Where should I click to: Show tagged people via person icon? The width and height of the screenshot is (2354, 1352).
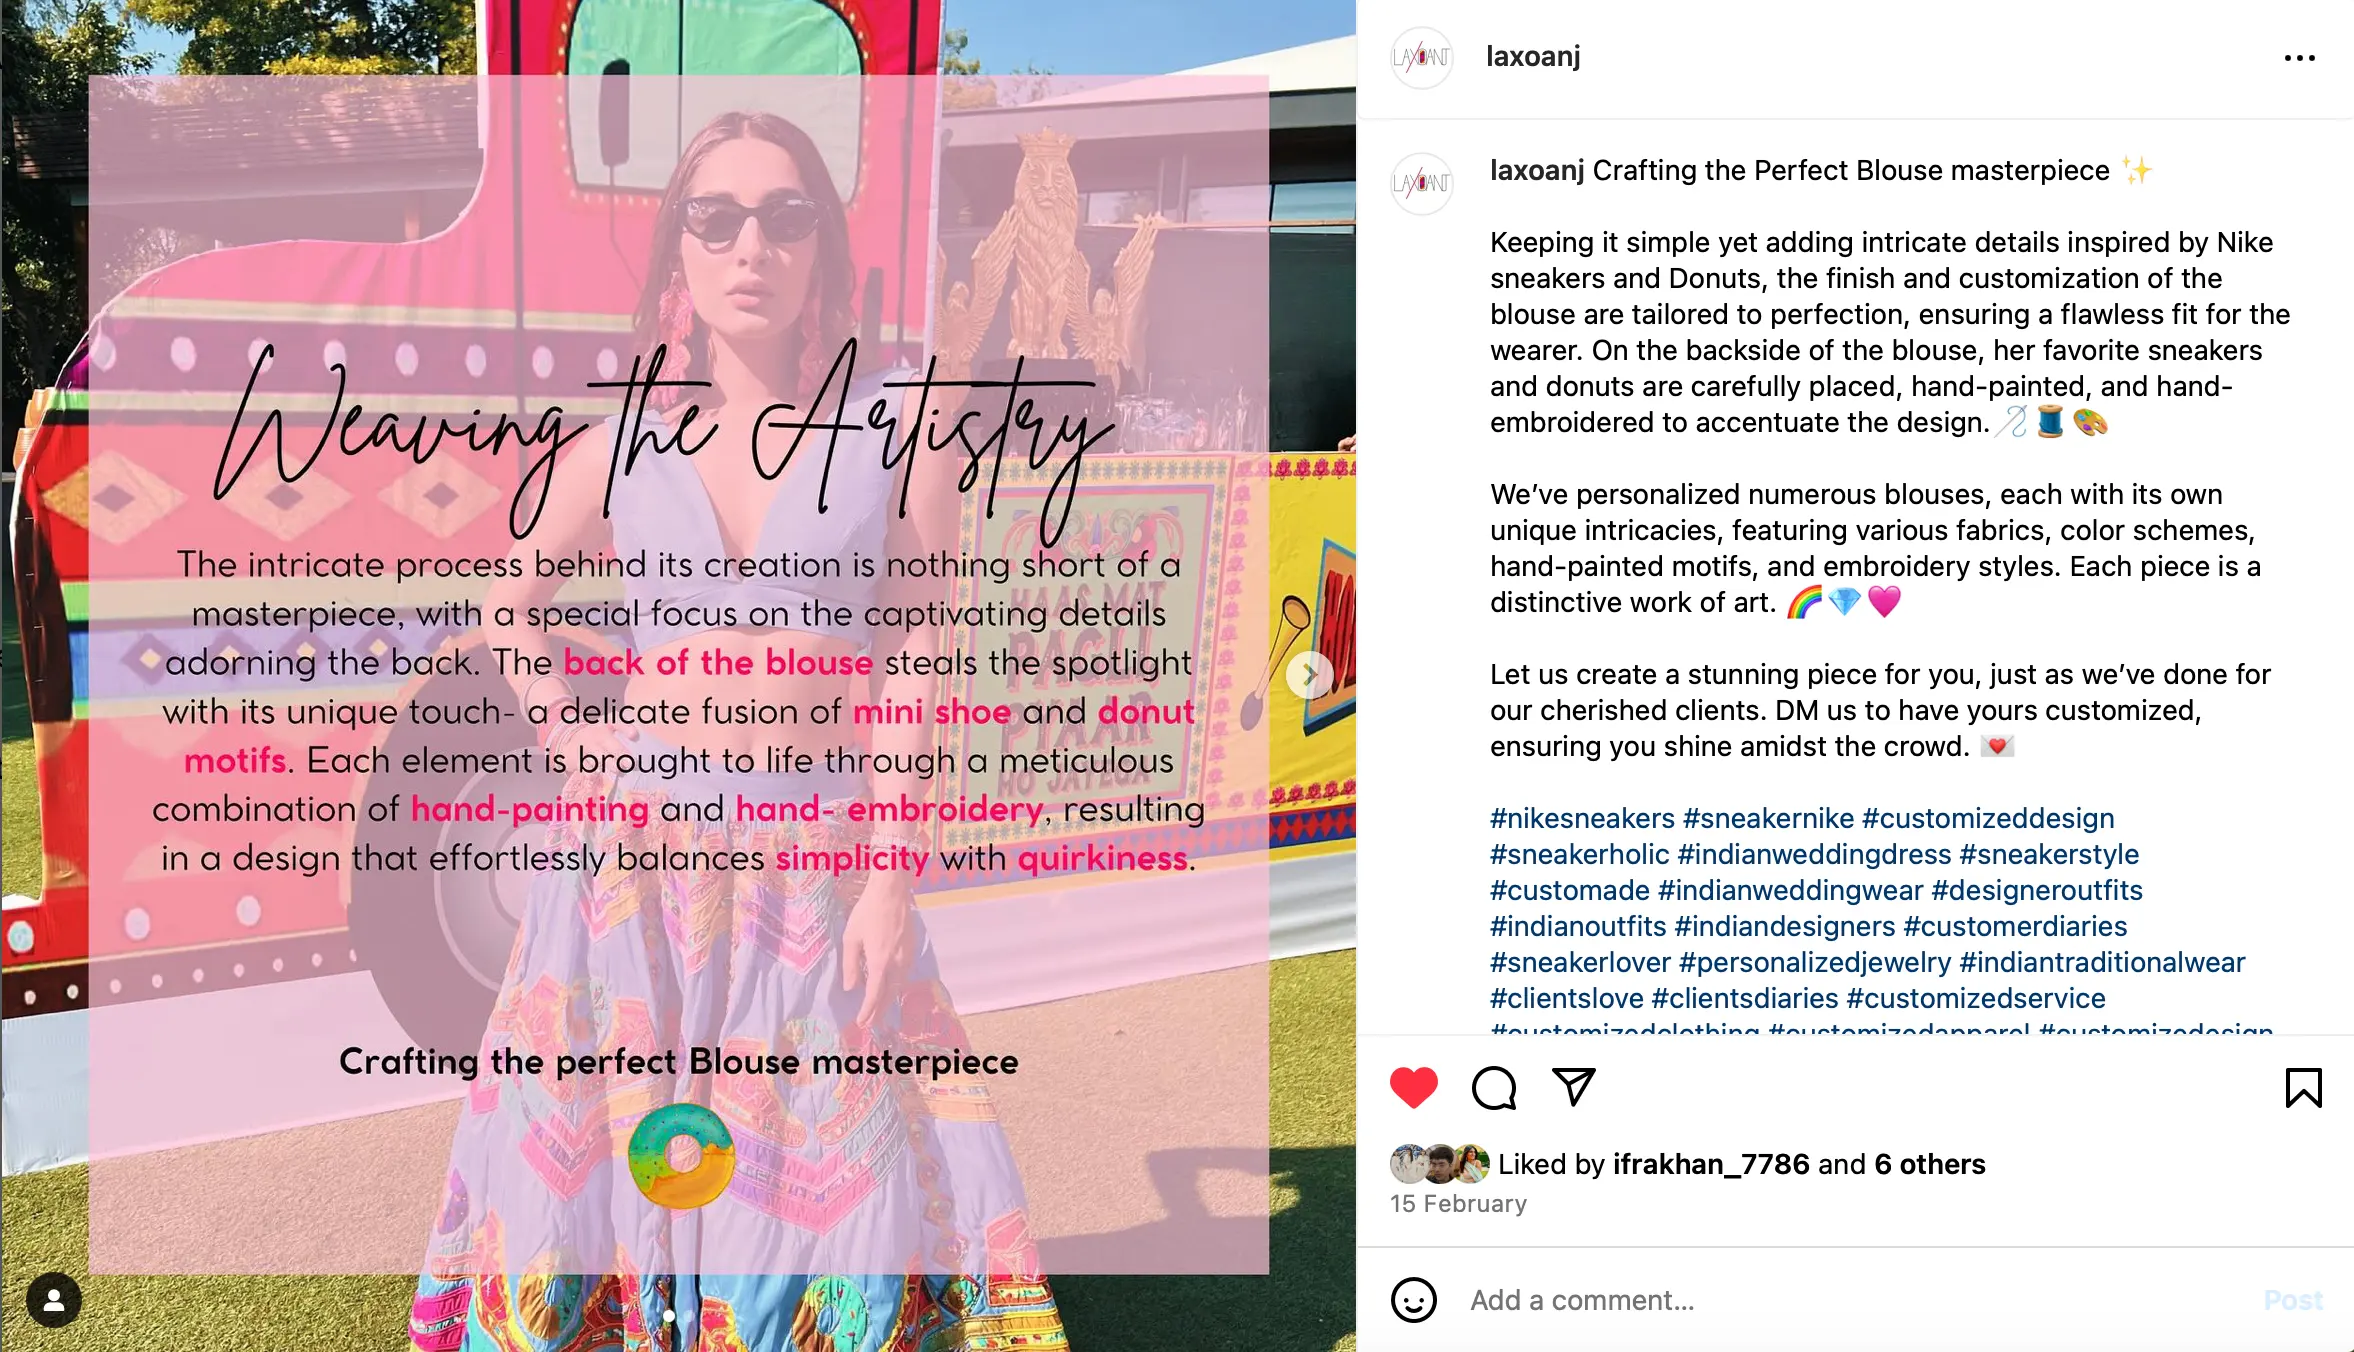click(54, 1300)
